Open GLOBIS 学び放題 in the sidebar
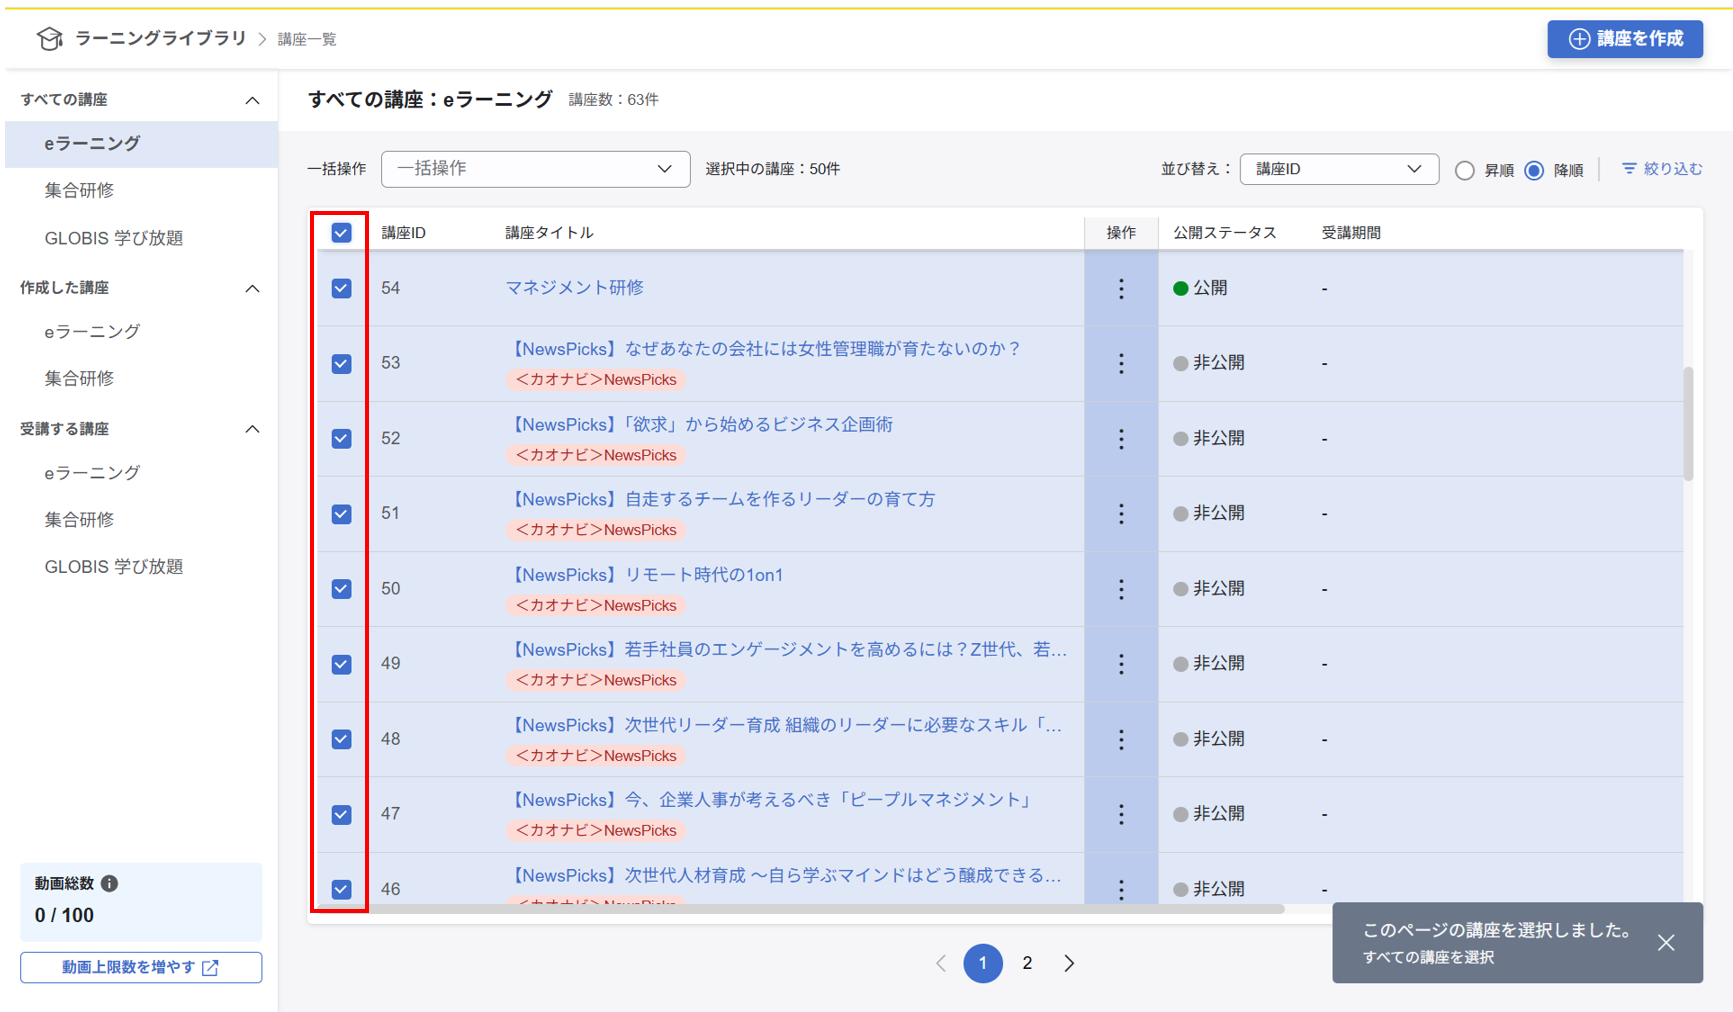1733x1012 pixels. [114, 238]
